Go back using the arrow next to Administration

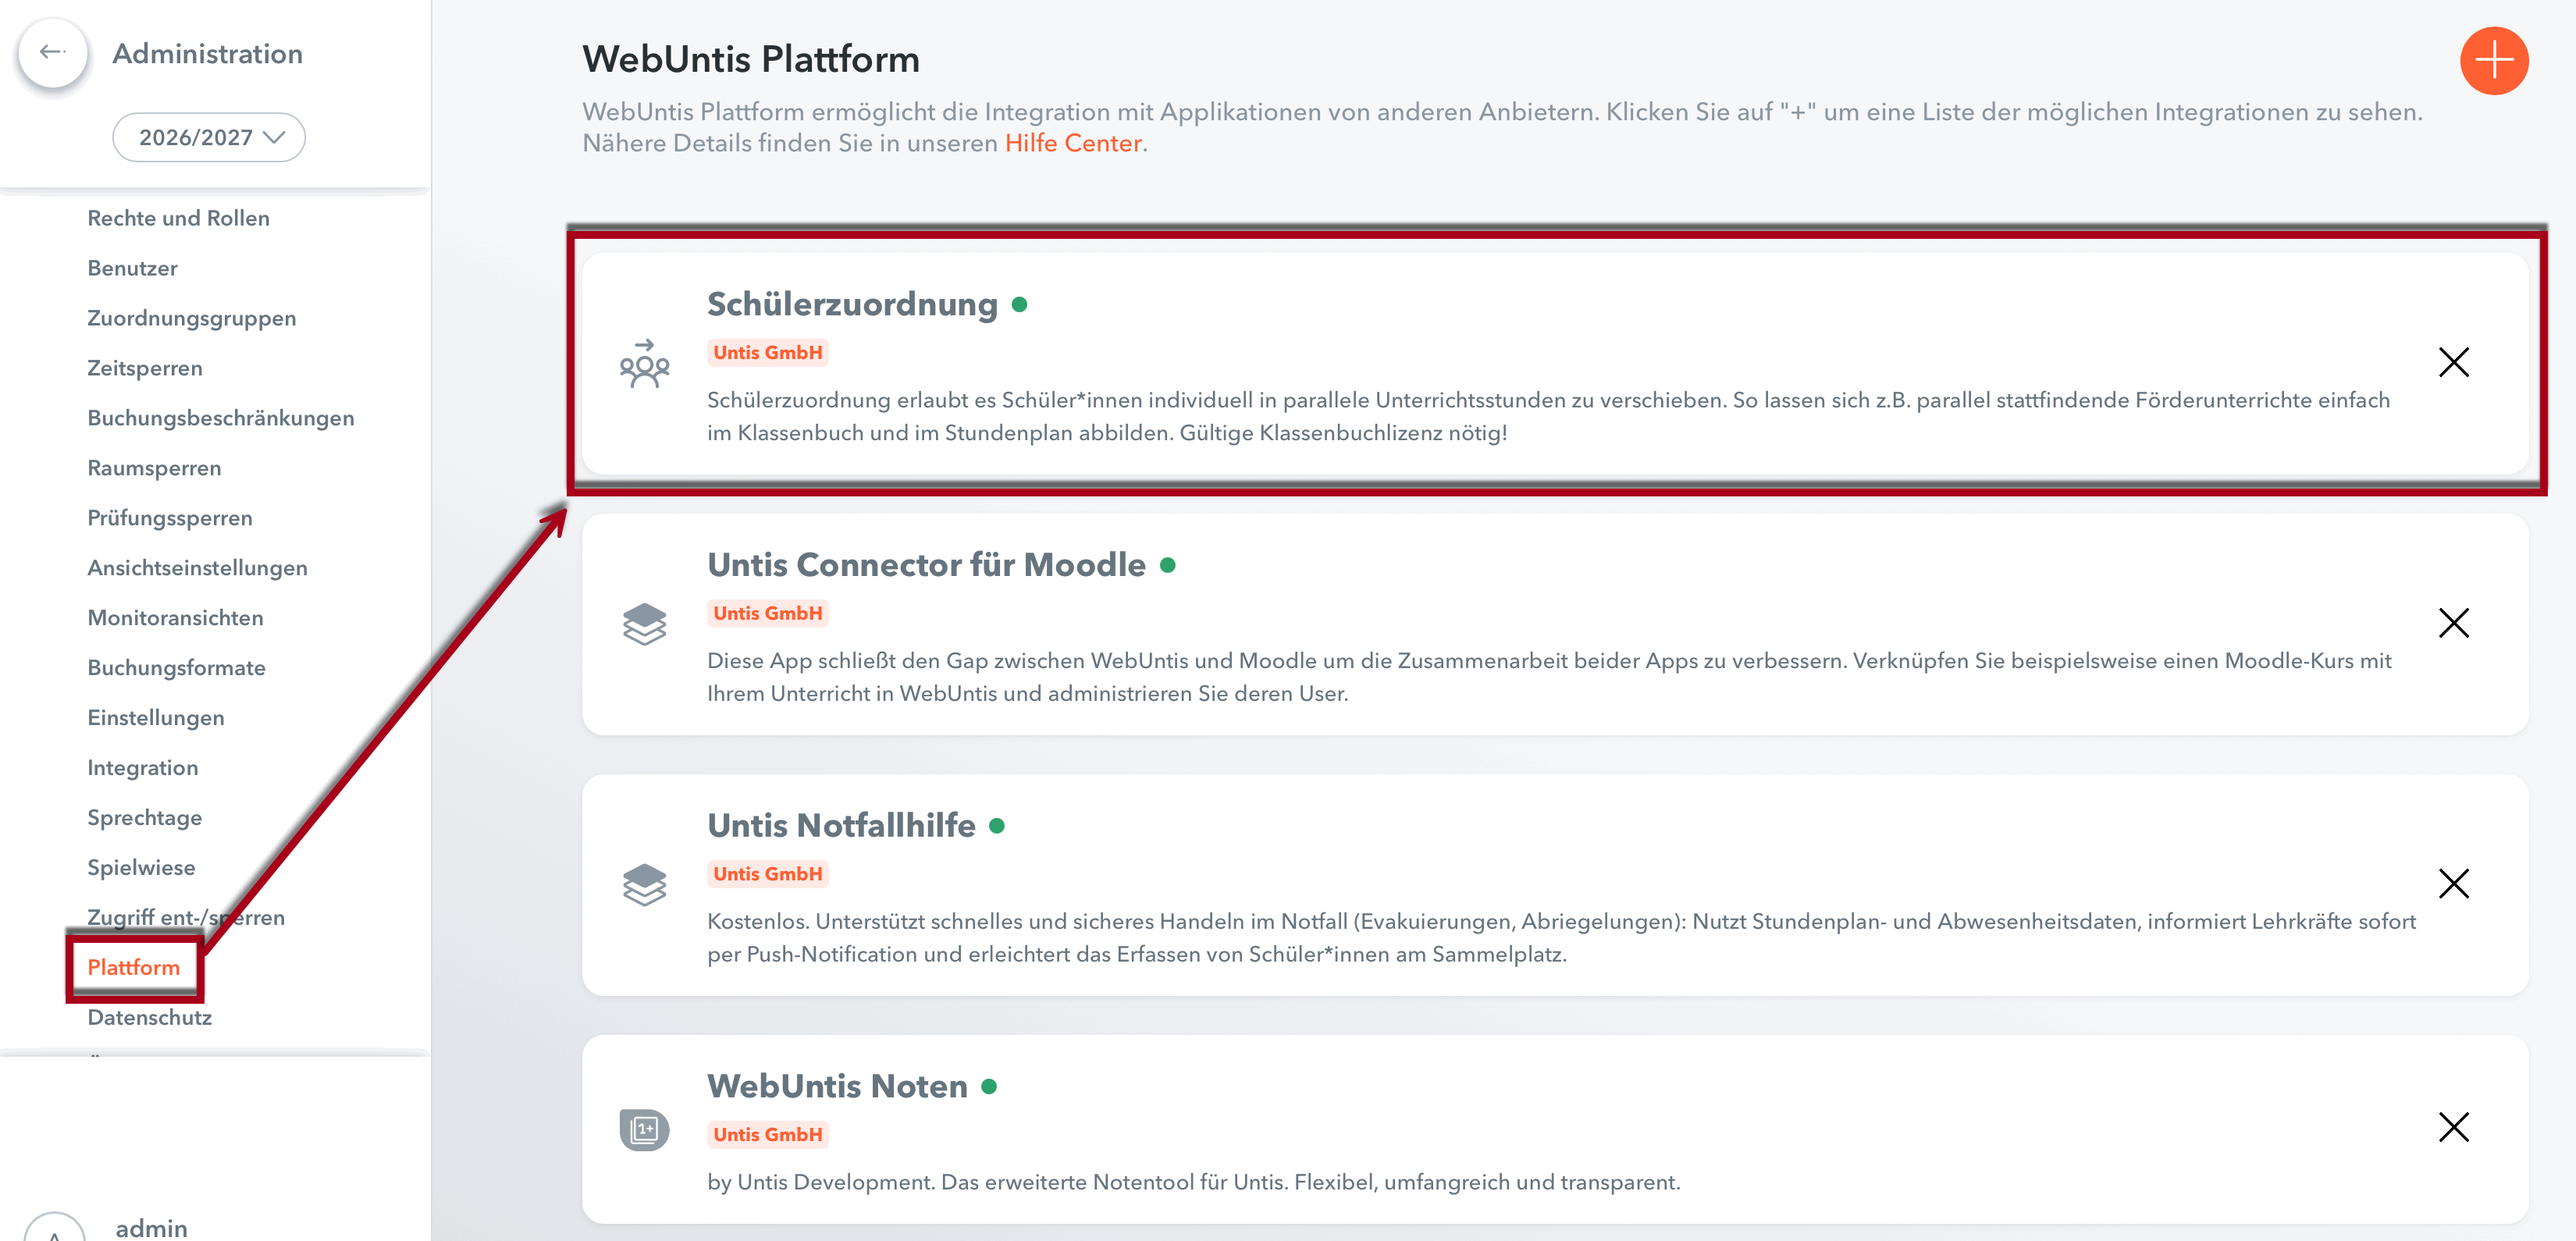(x=53, y=53)
